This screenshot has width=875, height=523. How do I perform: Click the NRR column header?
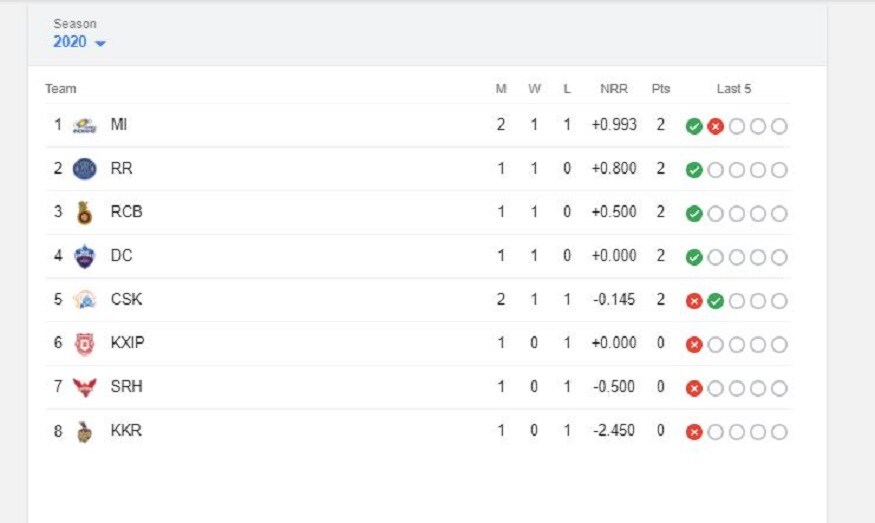tap(614, 89)
